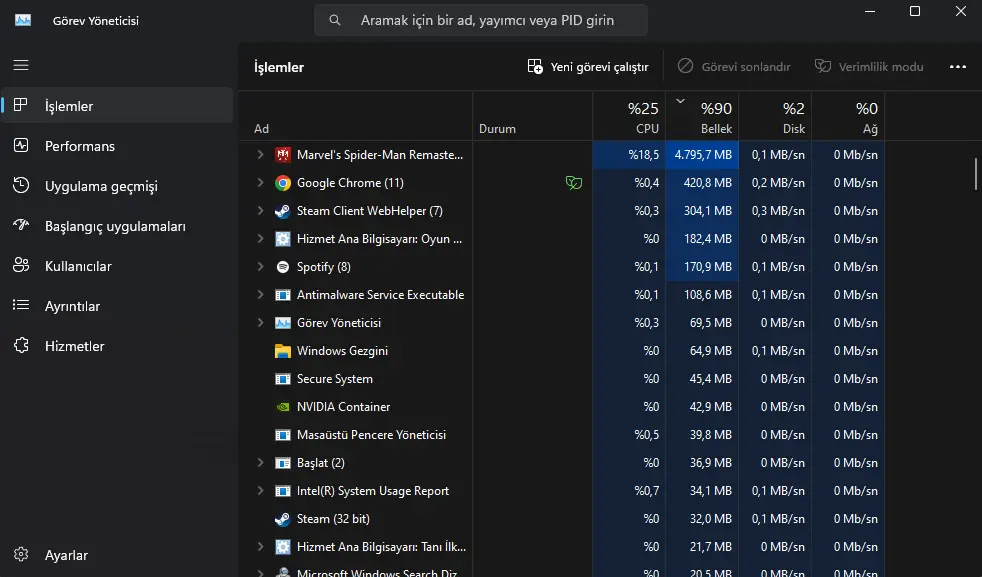982x577 pixels.
Task: Open Ayarlar settings at the bottom
Action: pos(118,555)
